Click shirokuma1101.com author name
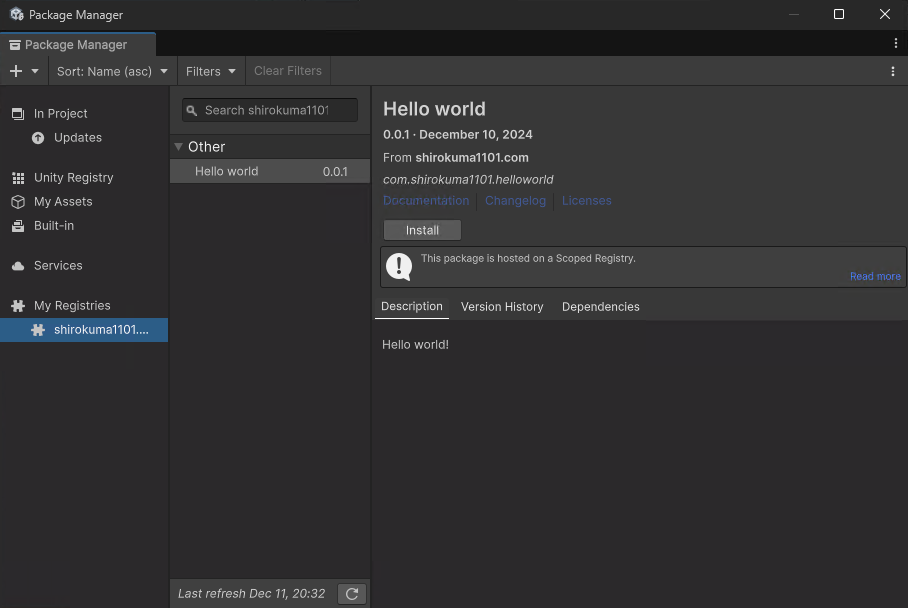This screenshot has height=608, width=908. click(x=472, y=158)
